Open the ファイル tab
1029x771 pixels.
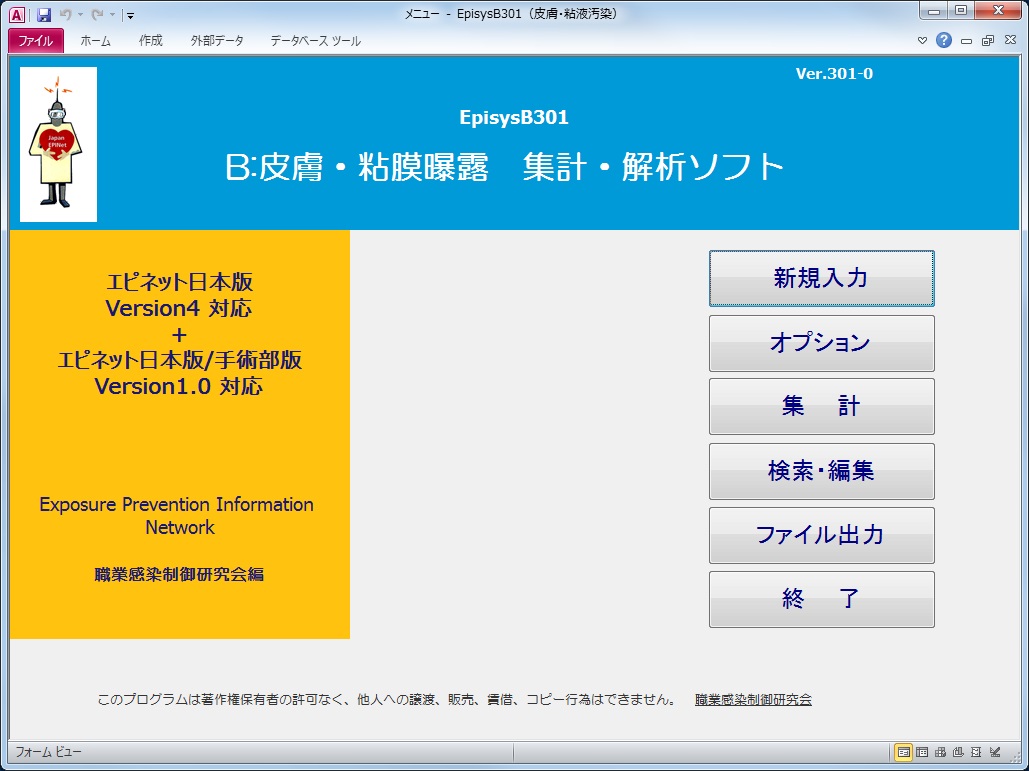36,41
